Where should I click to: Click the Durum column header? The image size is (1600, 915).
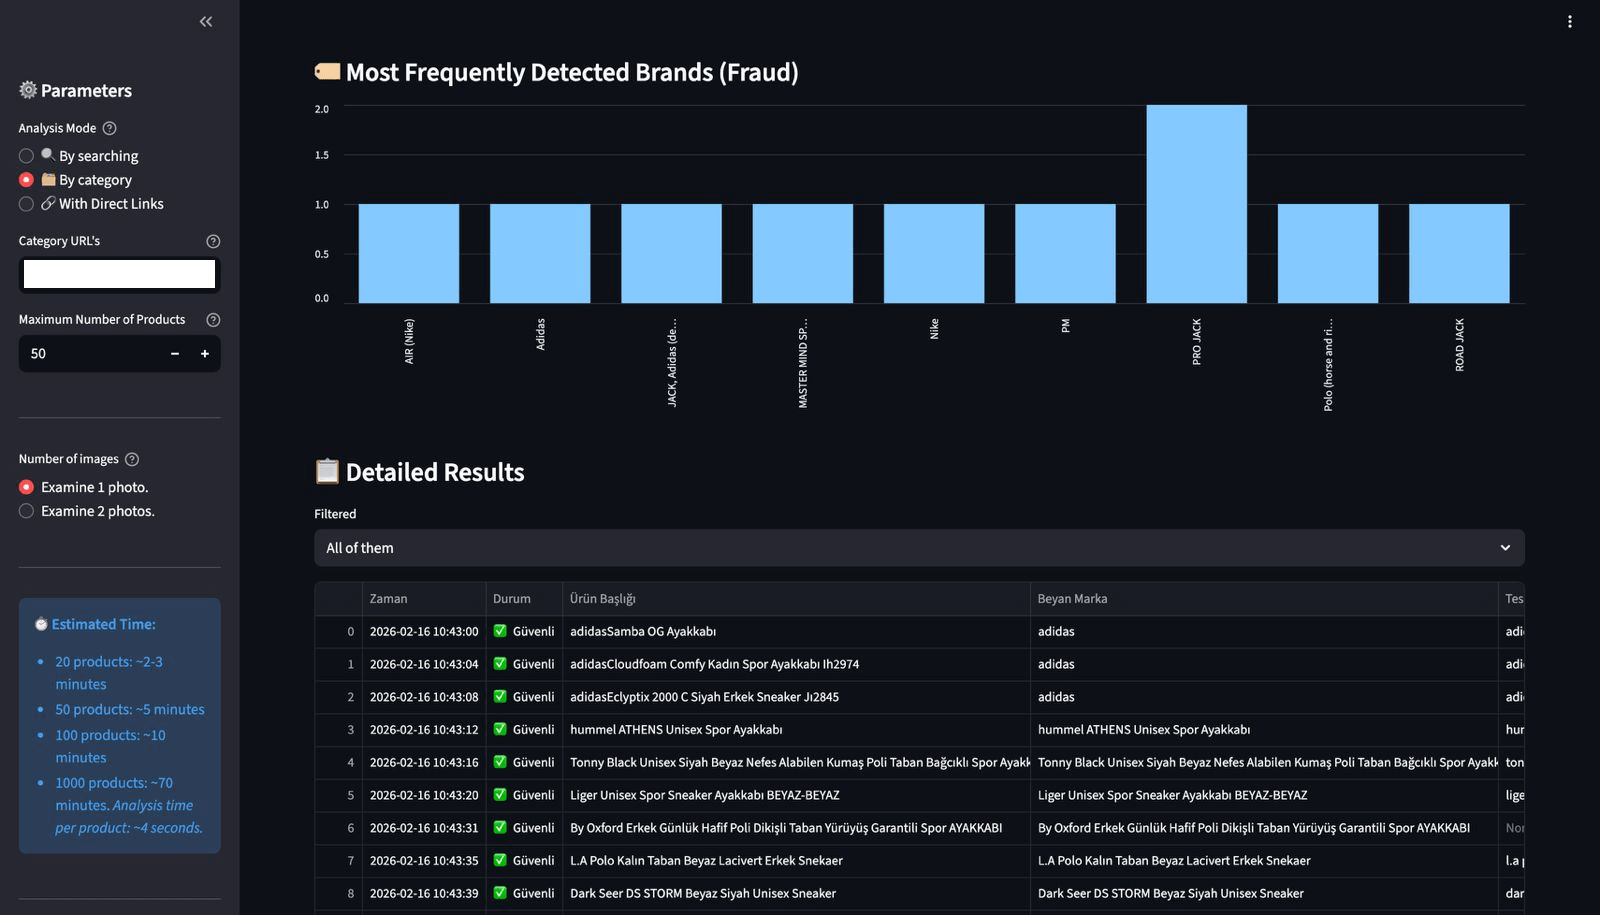click(511, 598)
